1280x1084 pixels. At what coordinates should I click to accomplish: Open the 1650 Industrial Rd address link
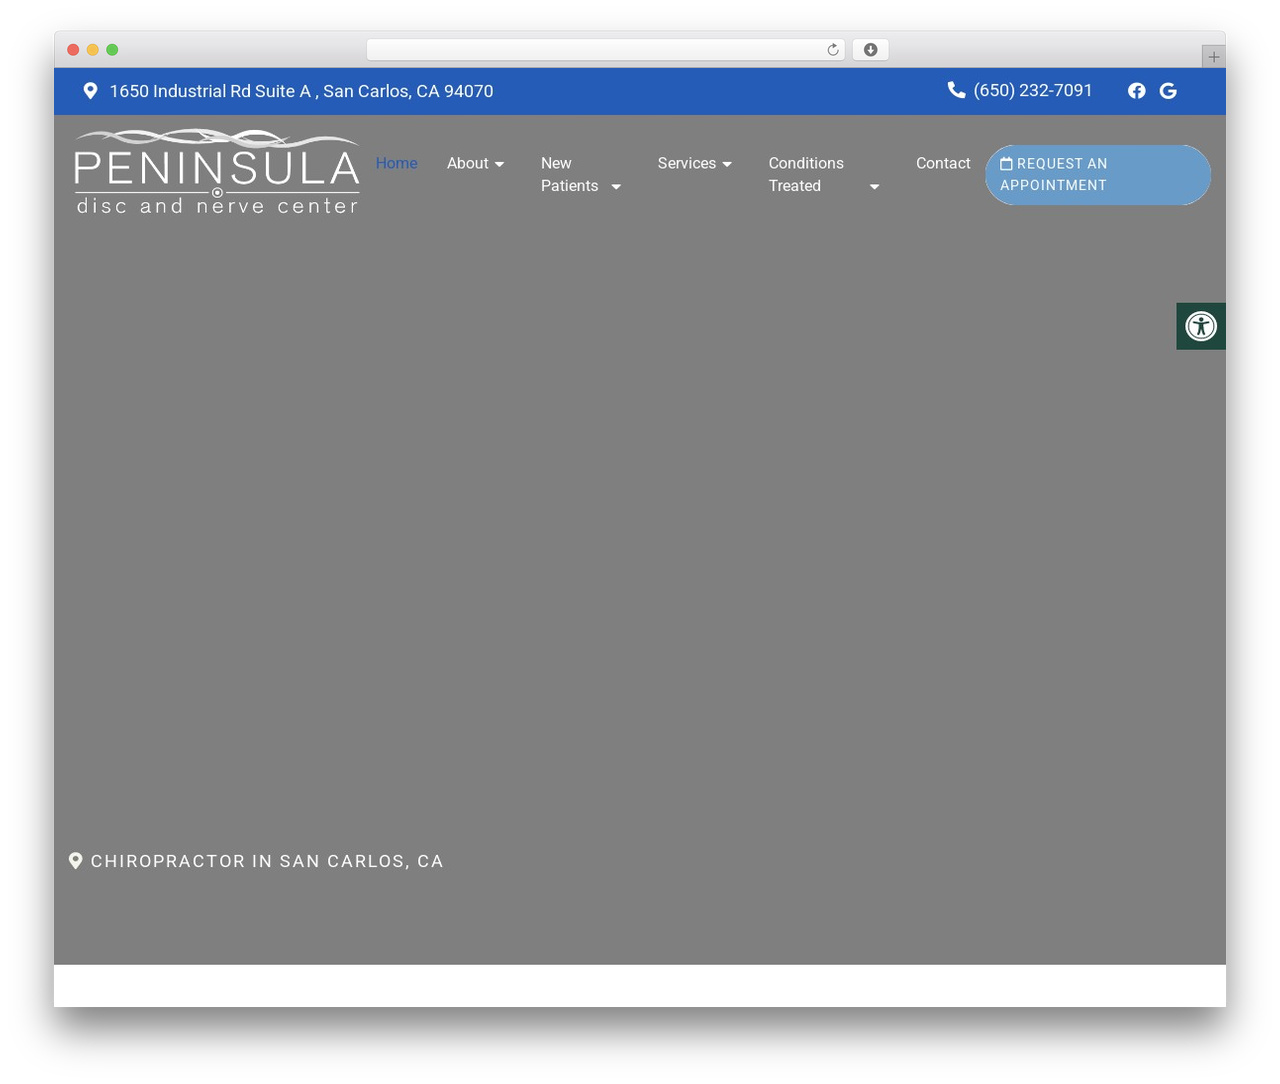301,91
